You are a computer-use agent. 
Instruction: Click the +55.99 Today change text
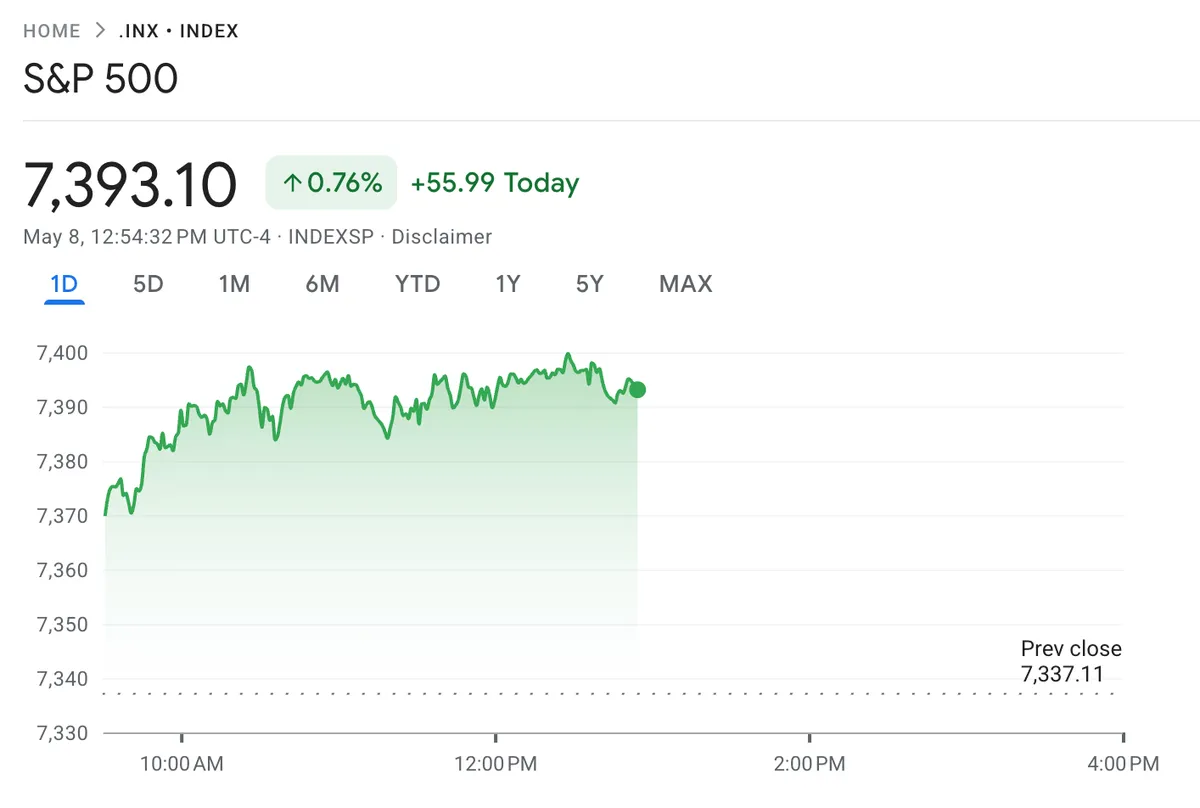[x=495, y=183]
